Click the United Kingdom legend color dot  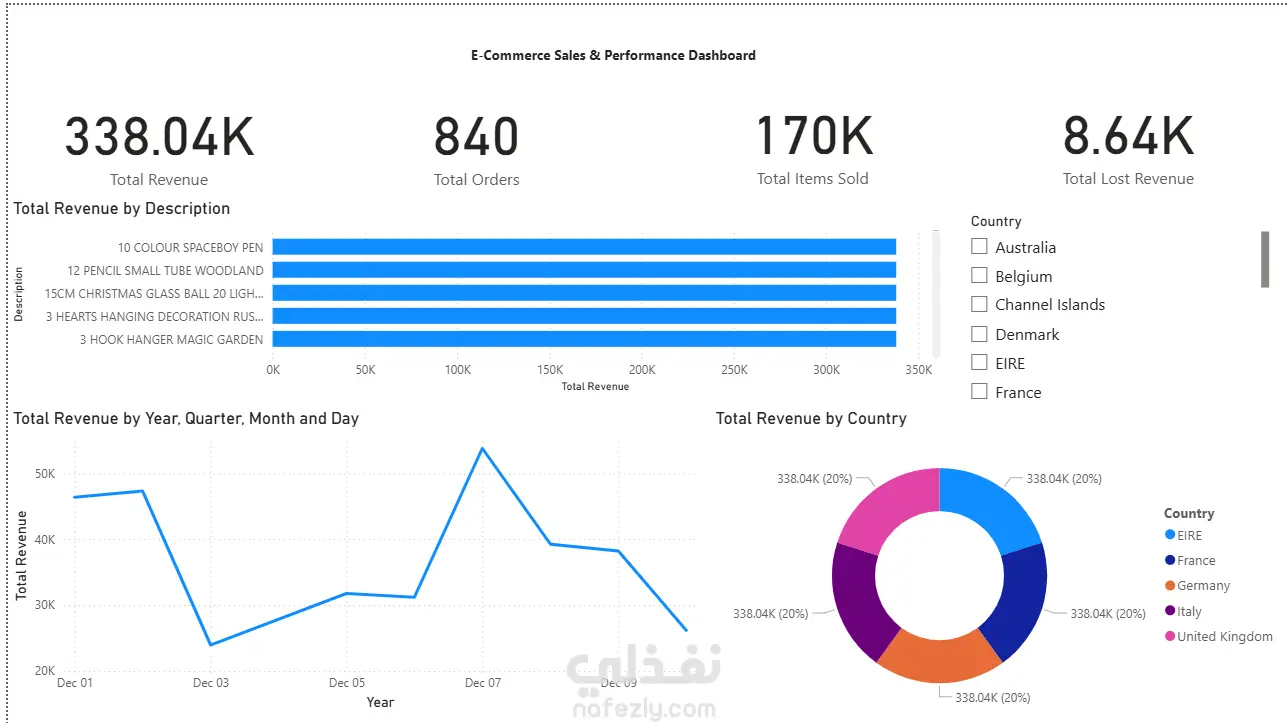click(1170, 636)
